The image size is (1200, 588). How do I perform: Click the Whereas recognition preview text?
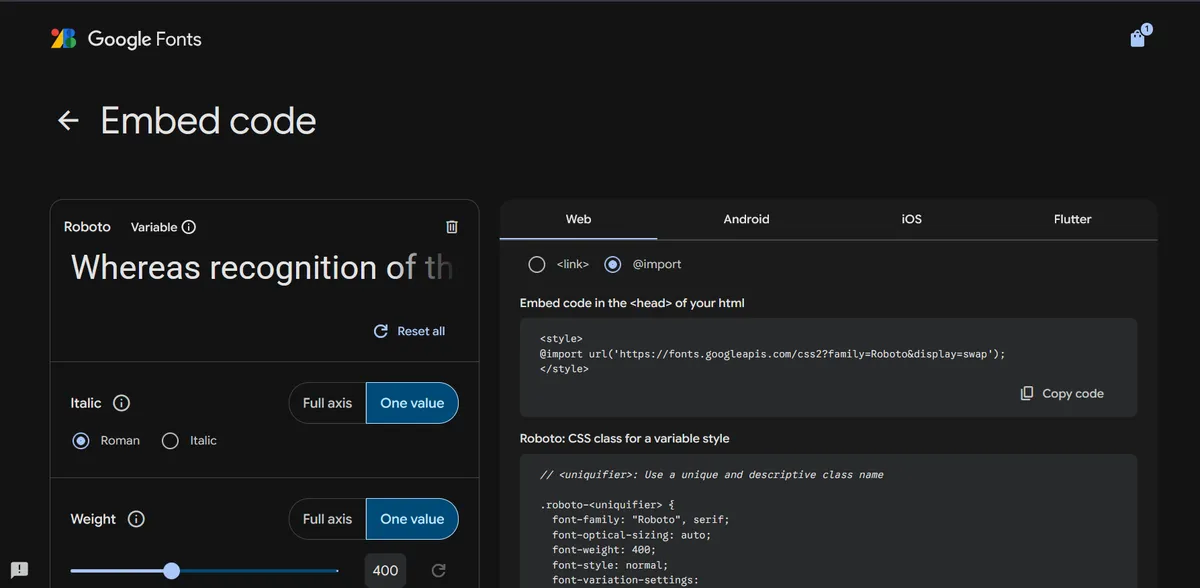262,268
